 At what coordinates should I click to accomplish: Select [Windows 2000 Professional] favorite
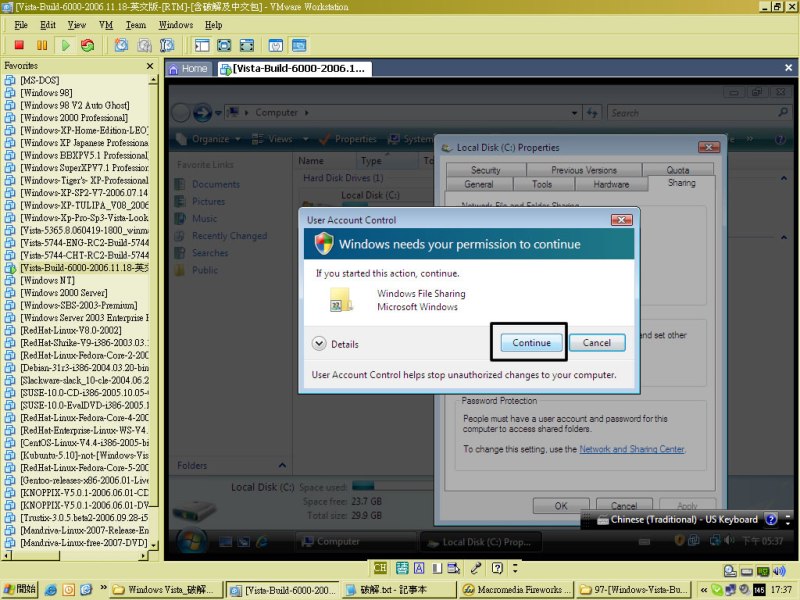coord(74,118)
